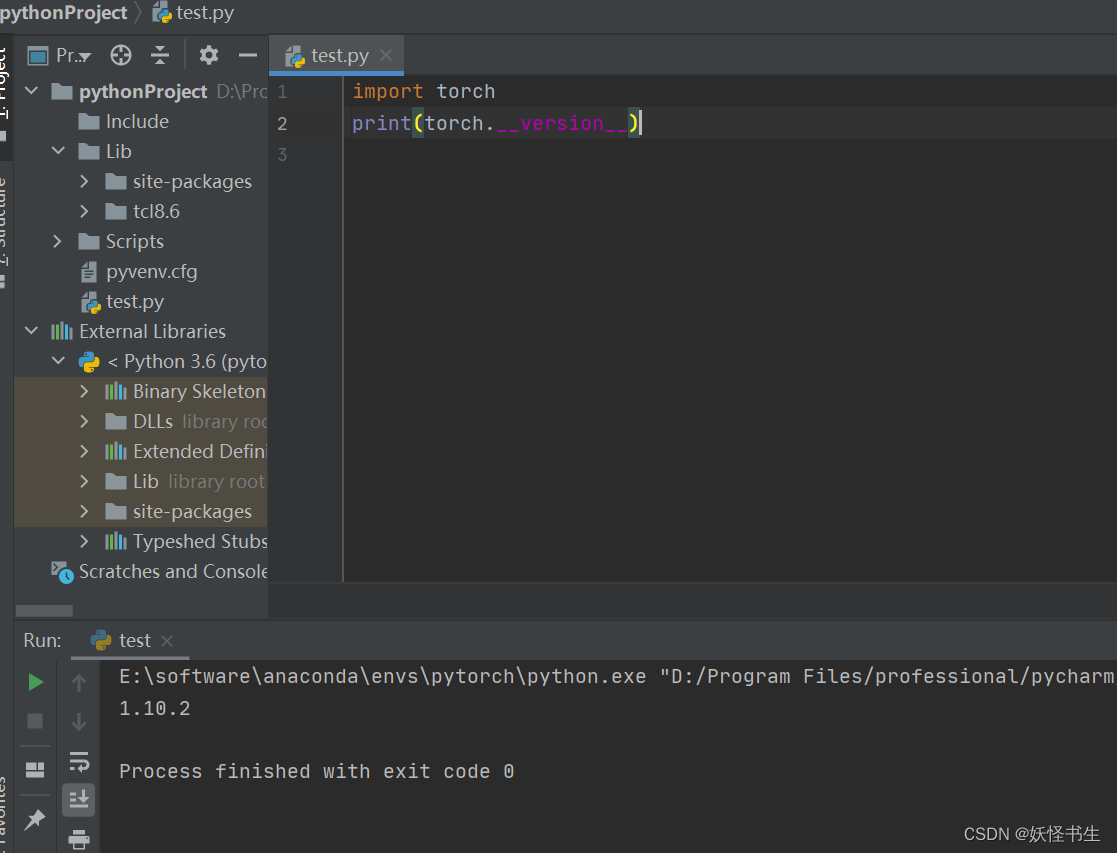Click 'Process finished with exit code 0'

(316, 771)
